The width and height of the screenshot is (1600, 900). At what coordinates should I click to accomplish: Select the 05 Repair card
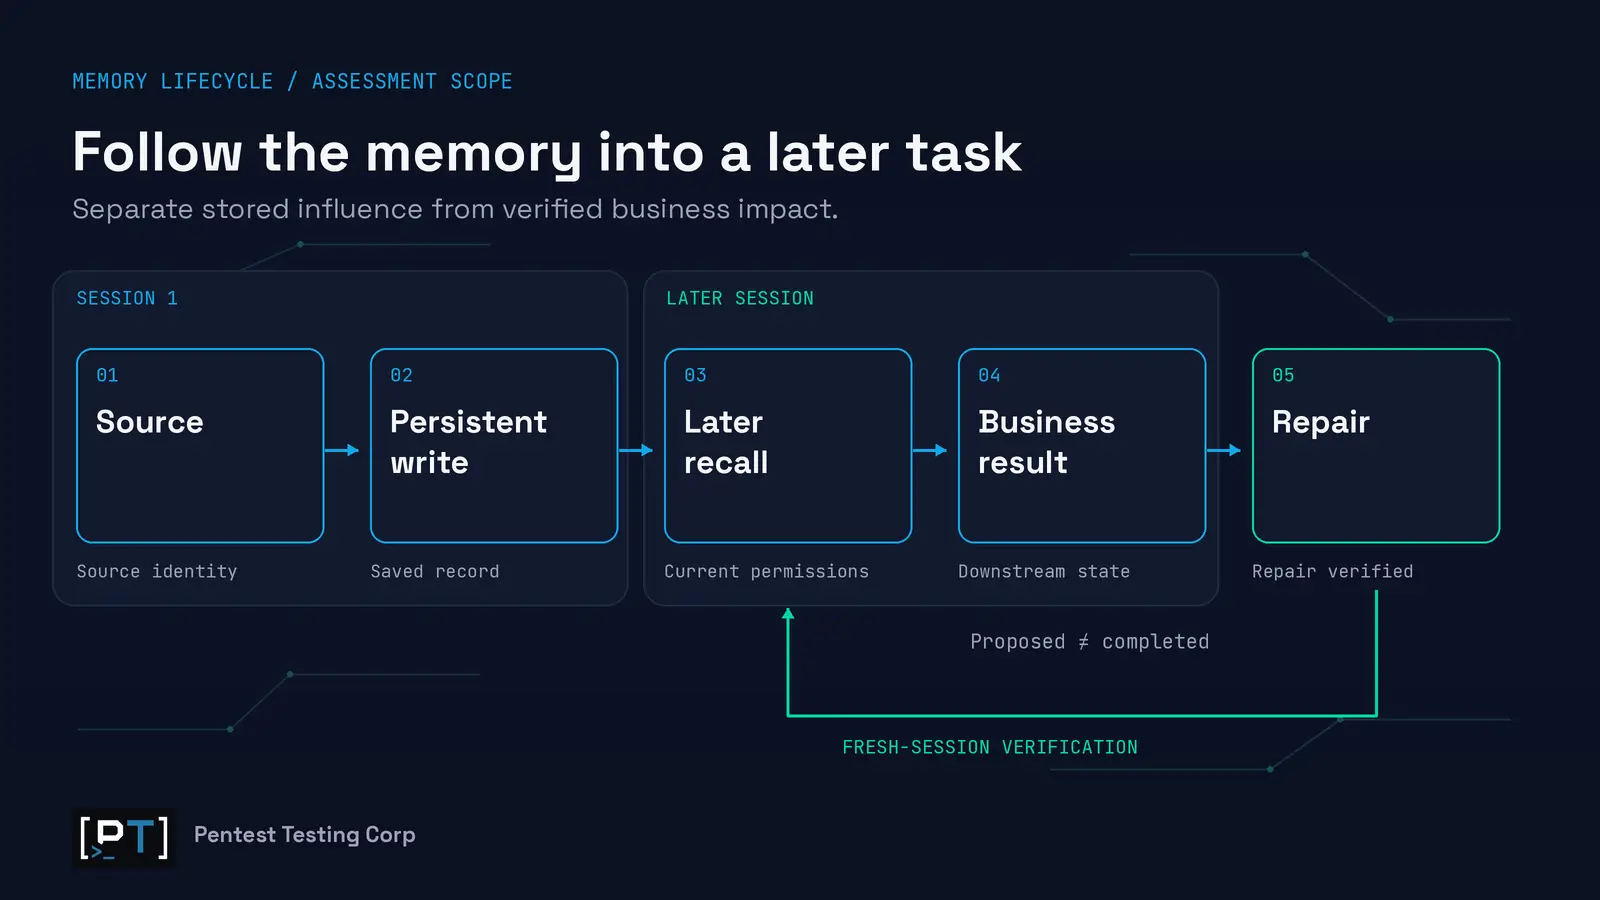[1376, 446]
